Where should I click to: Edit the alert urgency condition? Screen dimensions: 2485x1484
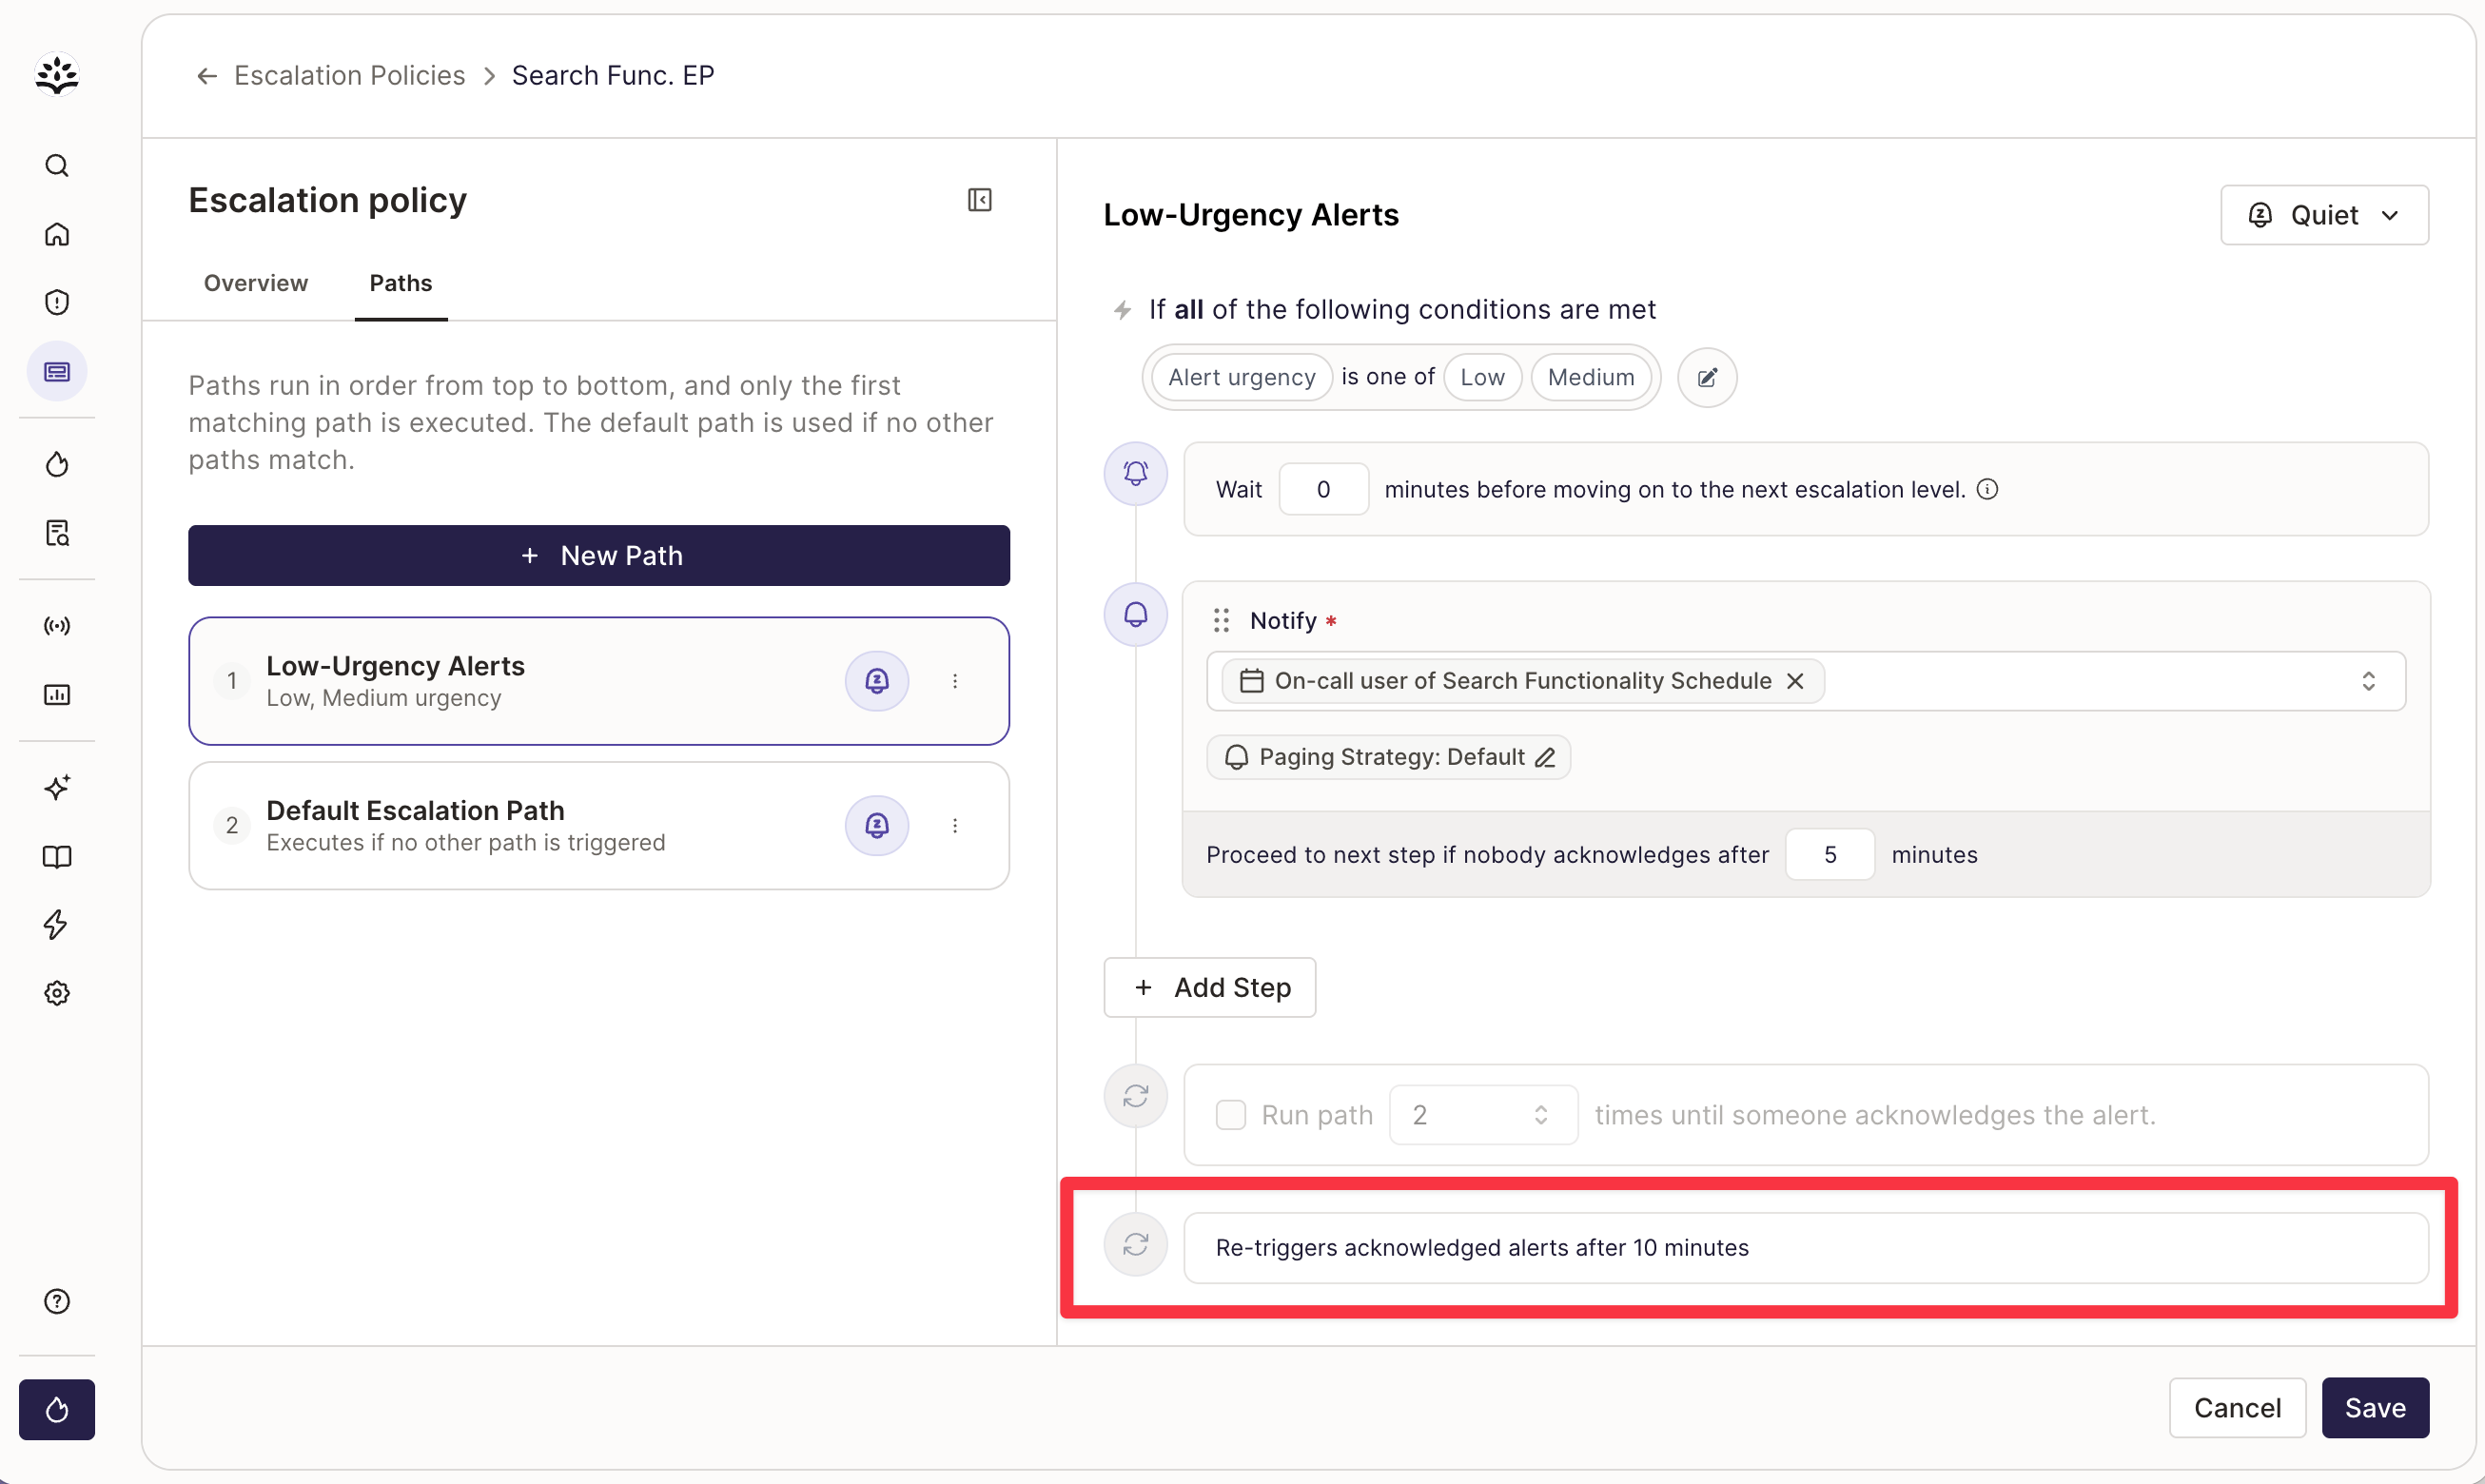click(x=1707, y=378)
